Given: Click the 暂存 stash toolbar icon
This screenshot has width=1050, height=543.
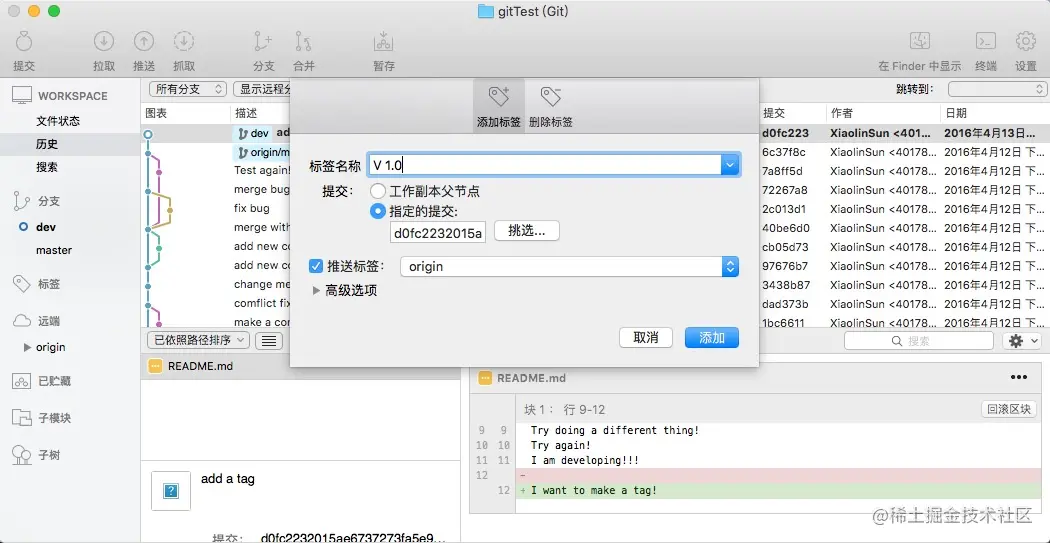Looking at the screenshot, I should click(384, 42).
